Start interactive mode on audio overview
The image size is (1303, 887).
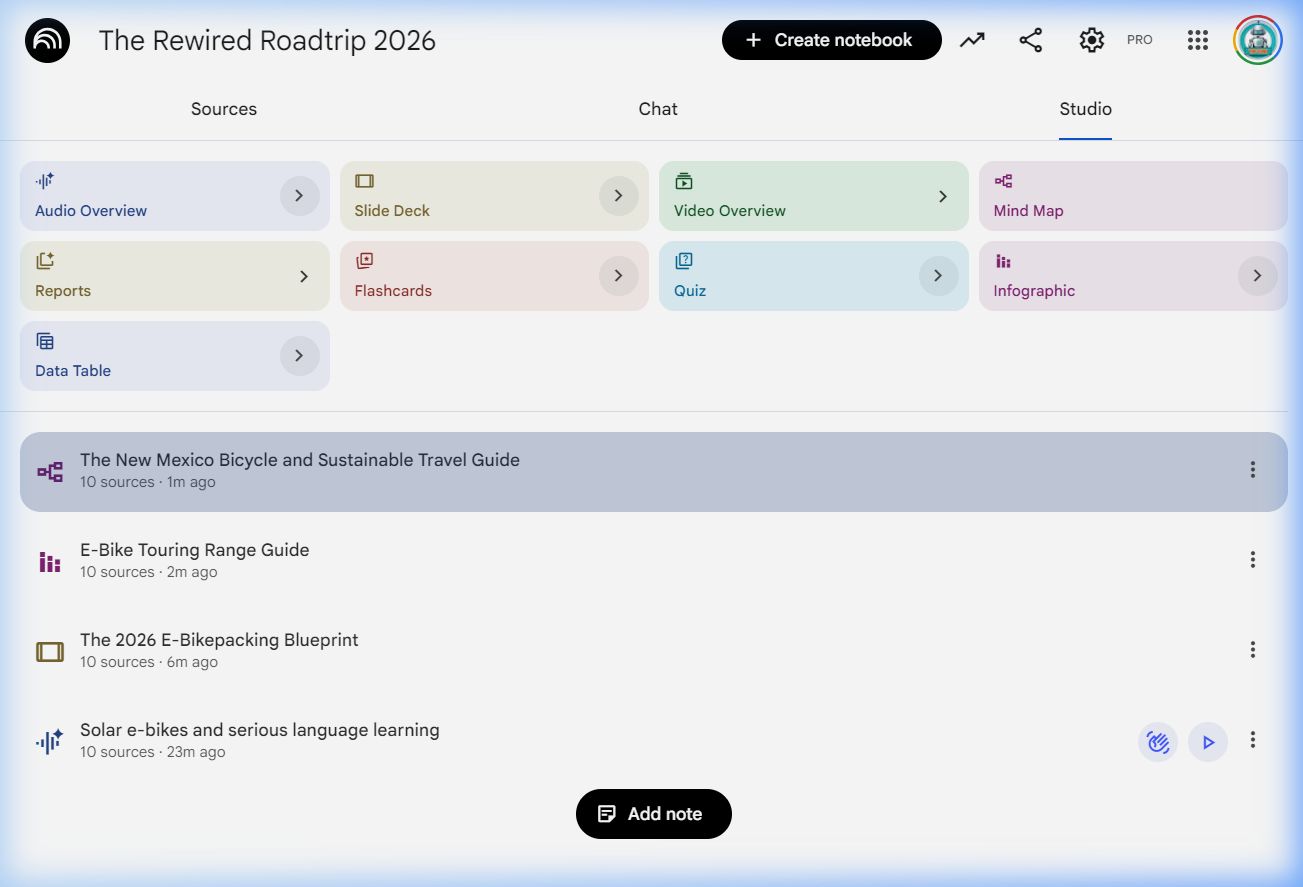(1157, 742)
